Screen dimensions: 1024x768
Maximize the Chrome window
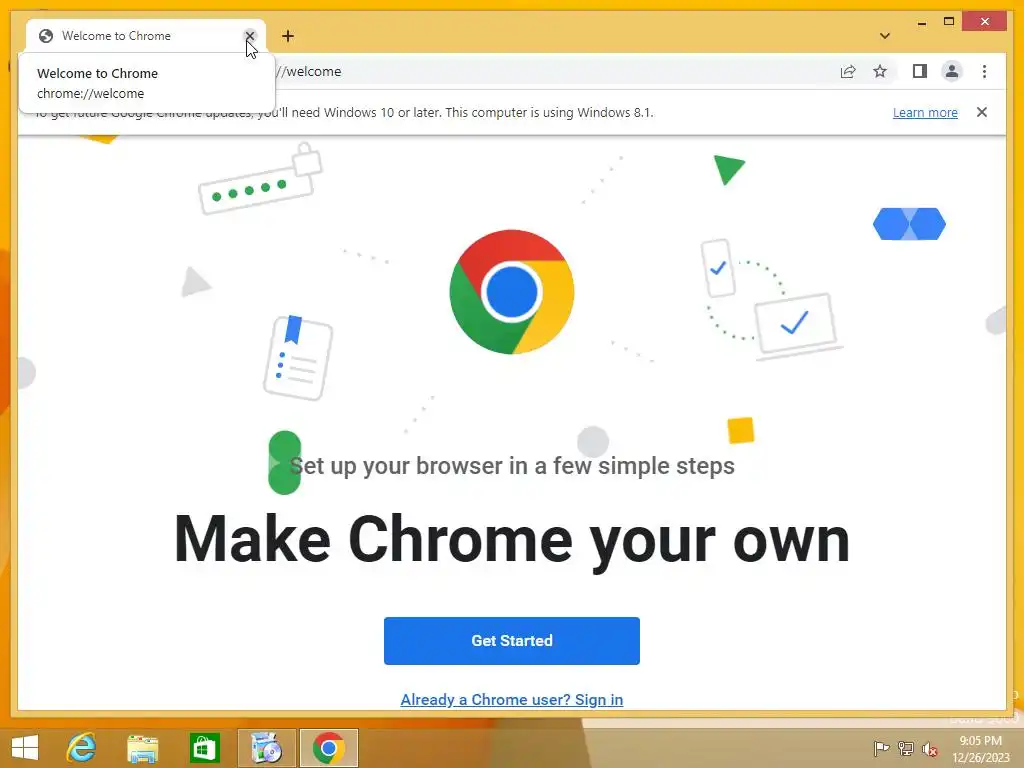coord(949,22)
